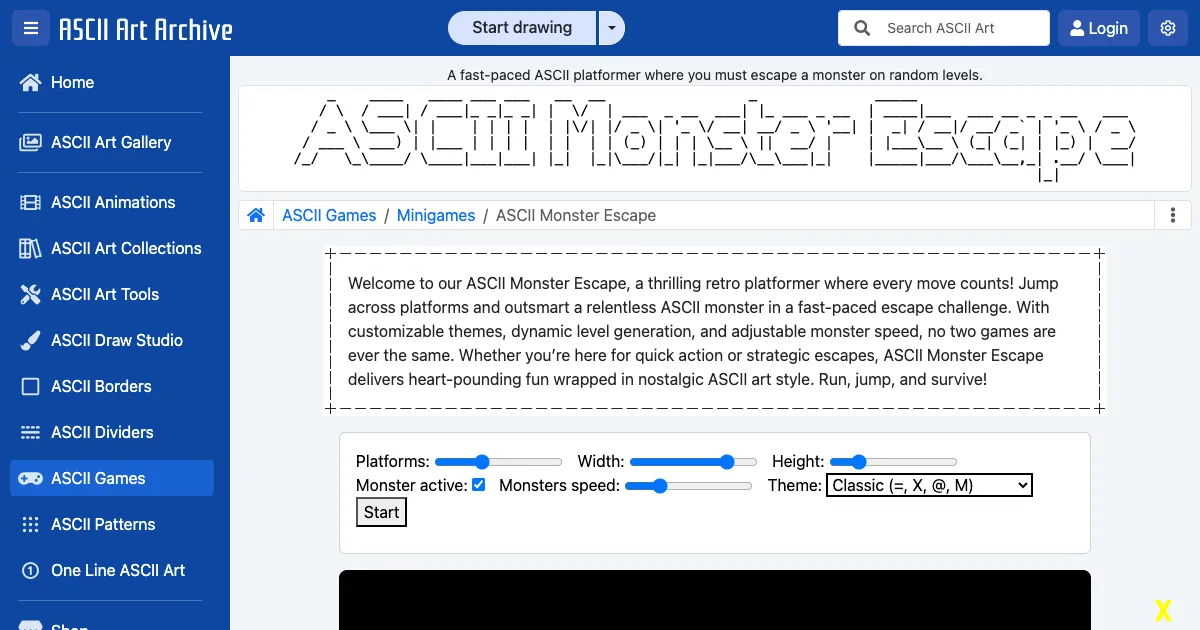Screen dimensions: 1200x630
Task: Toggle the Monster active checkbox
Action: click(479, 485)
